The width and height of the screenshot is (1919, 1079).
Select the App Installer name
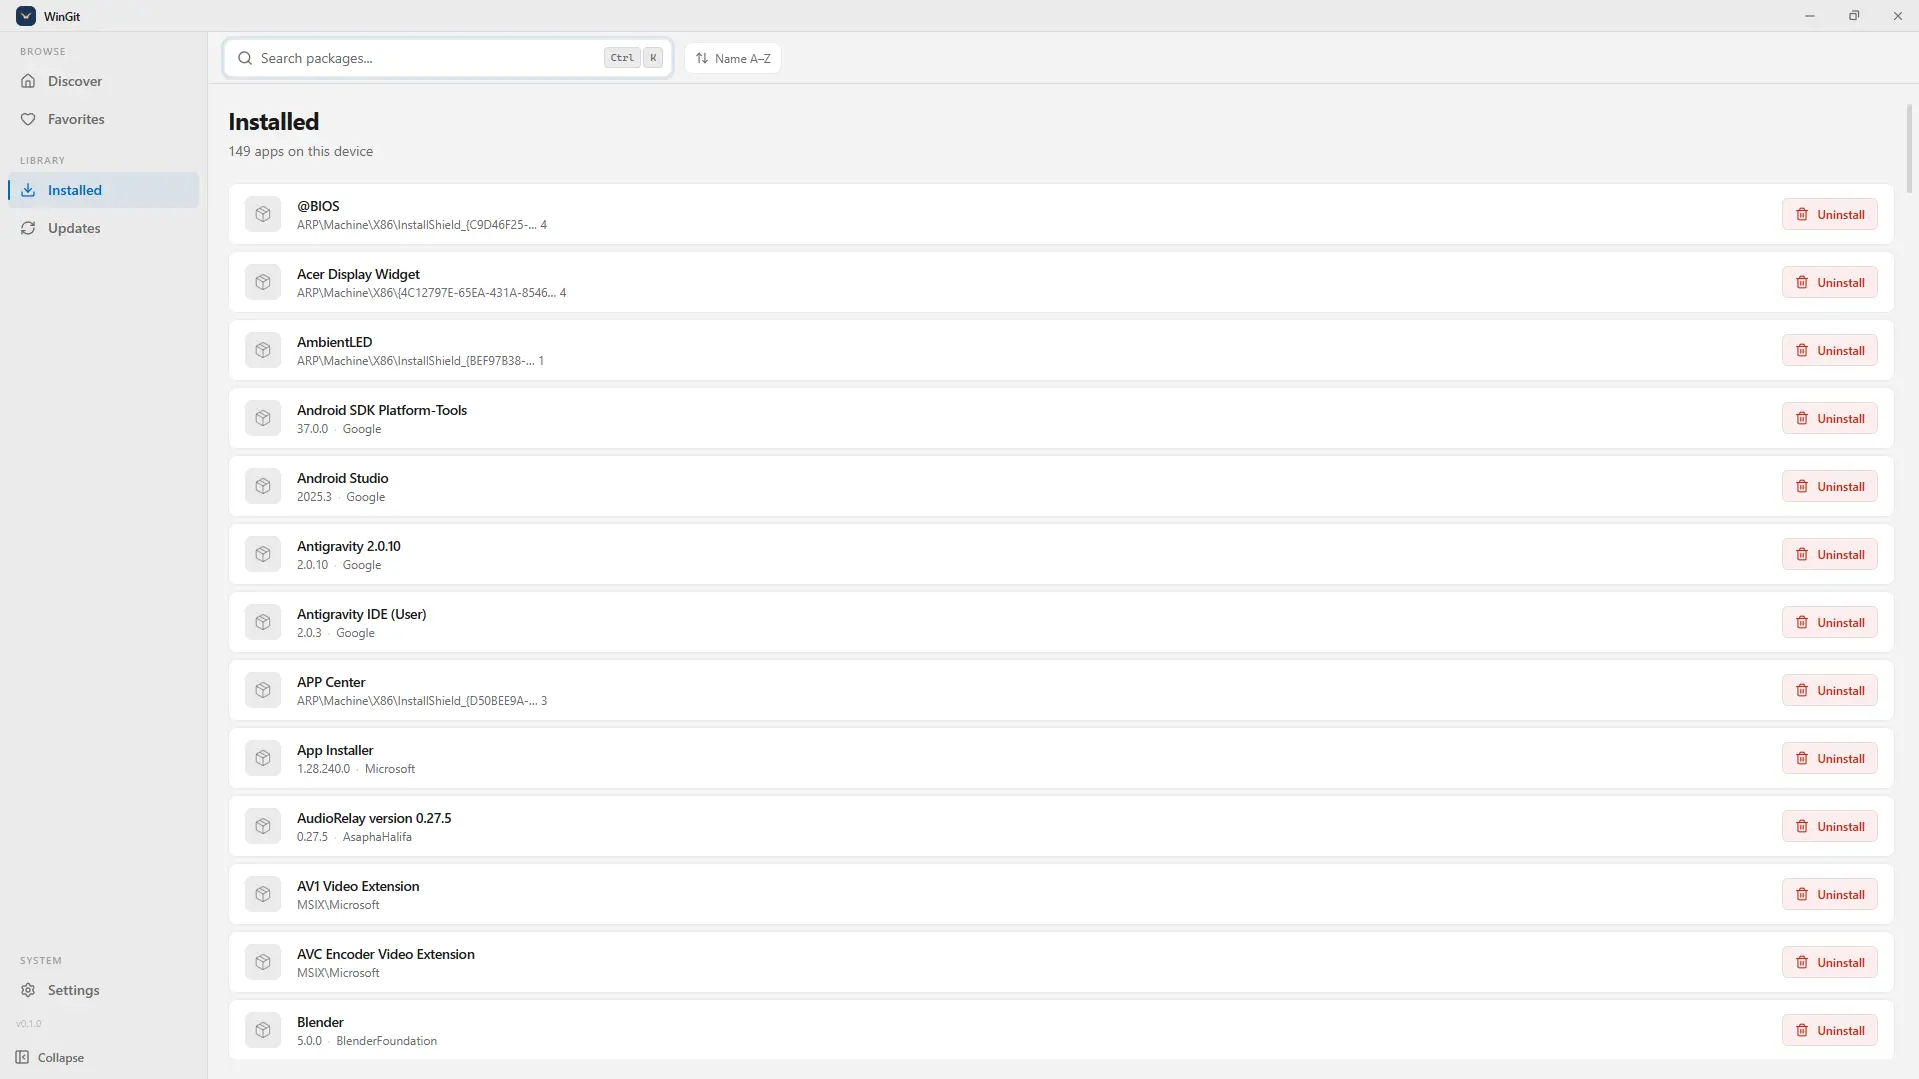[335, 750]
